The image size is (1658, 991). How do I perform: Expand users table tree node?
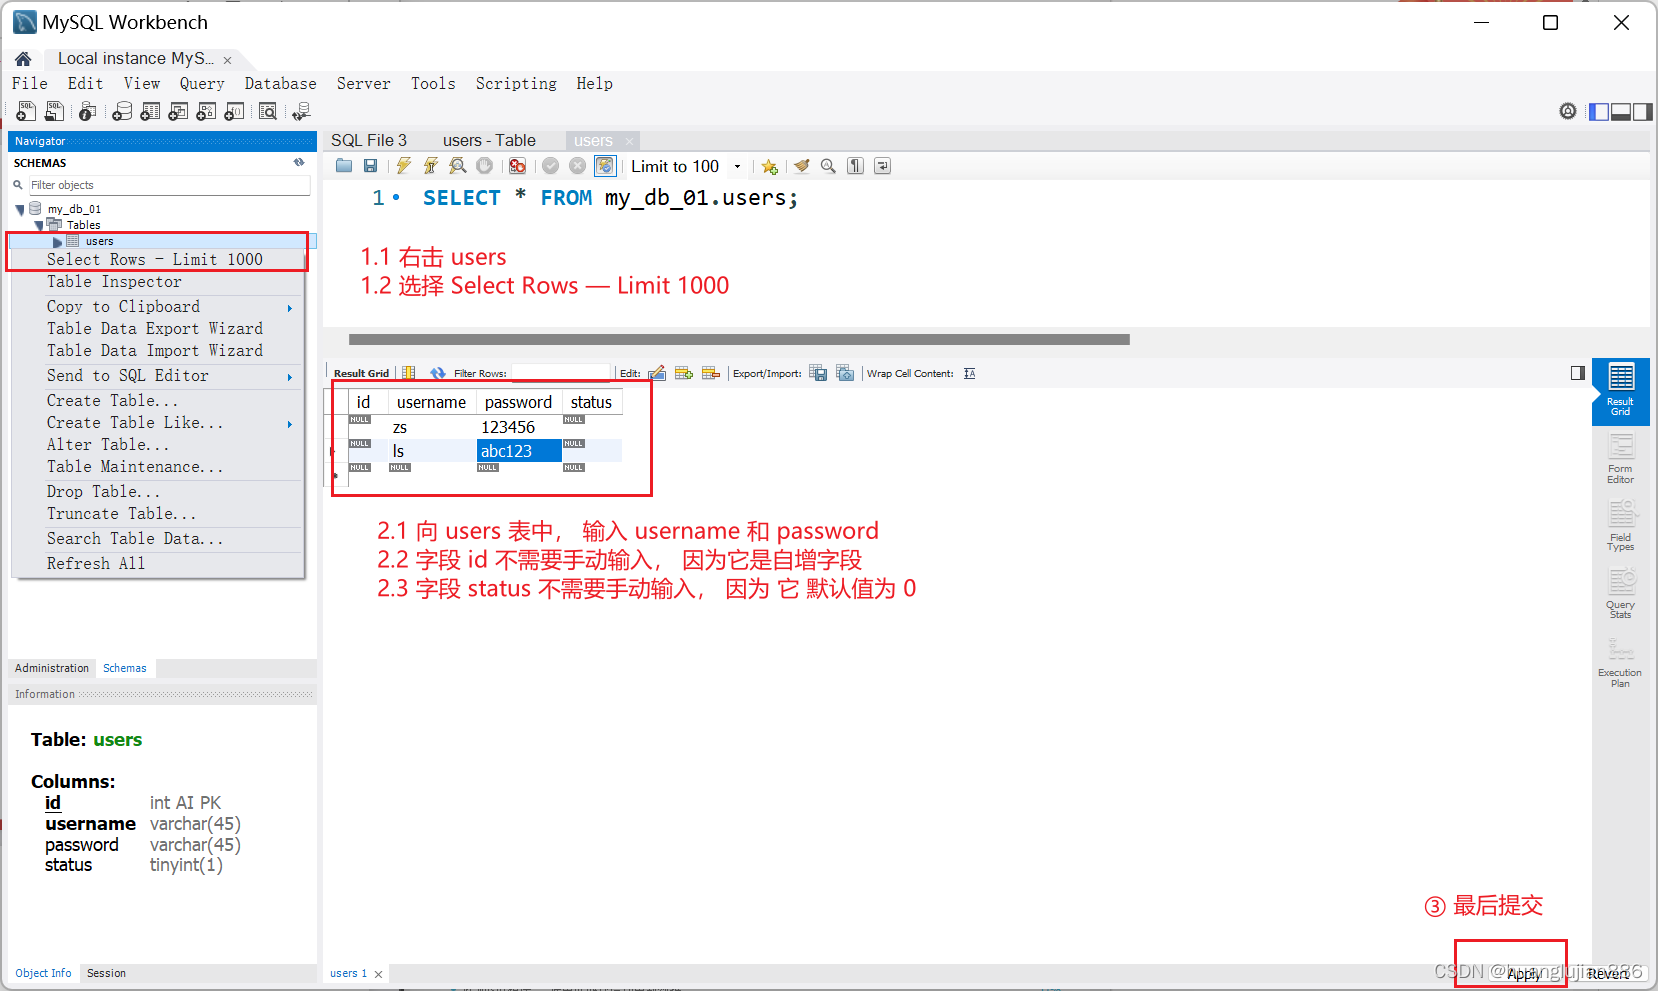57,242
